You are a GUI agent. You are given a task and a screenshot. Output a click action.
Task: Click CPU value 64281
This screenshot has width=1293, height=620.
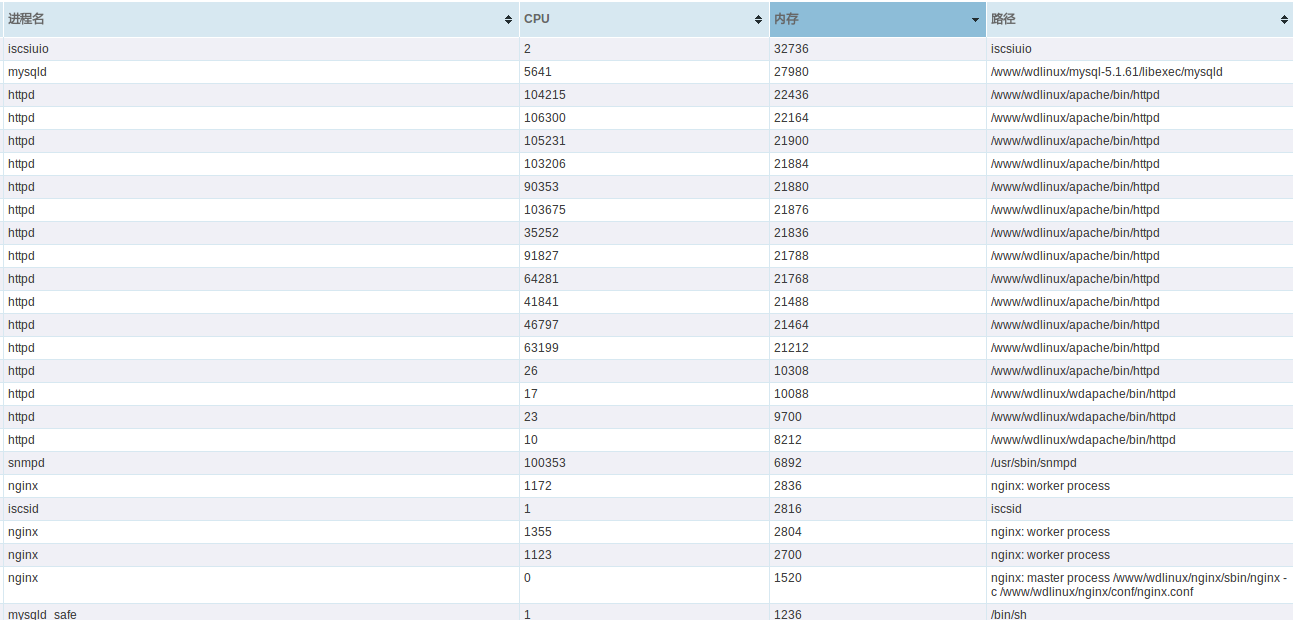click(541, 279)
